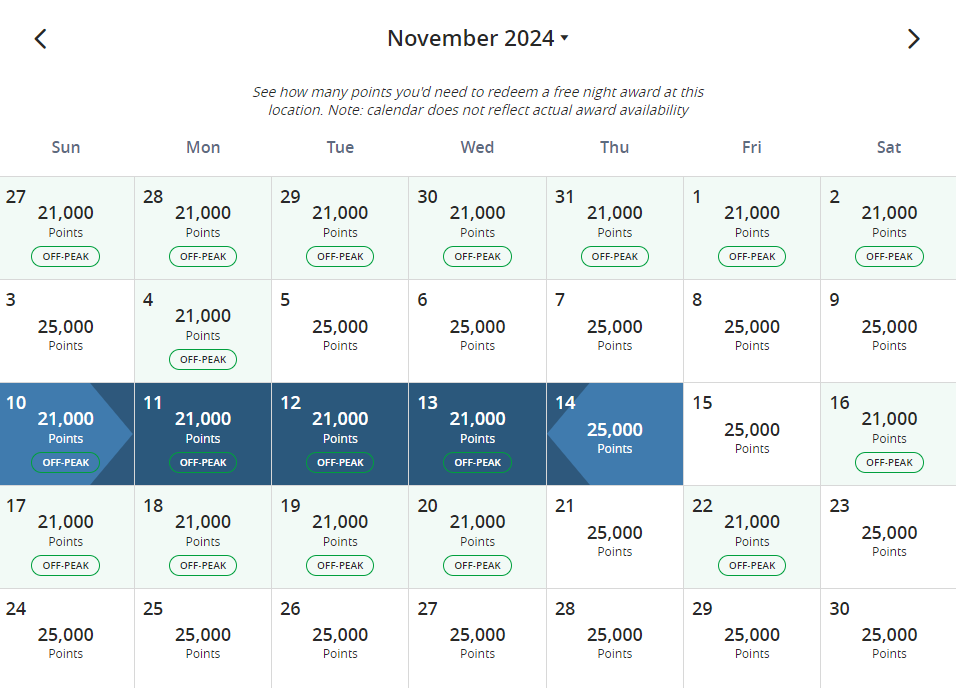This screenshot has height=688, width=956.
Task: Select November 15 on the calendar
Action: coord(752,433)
